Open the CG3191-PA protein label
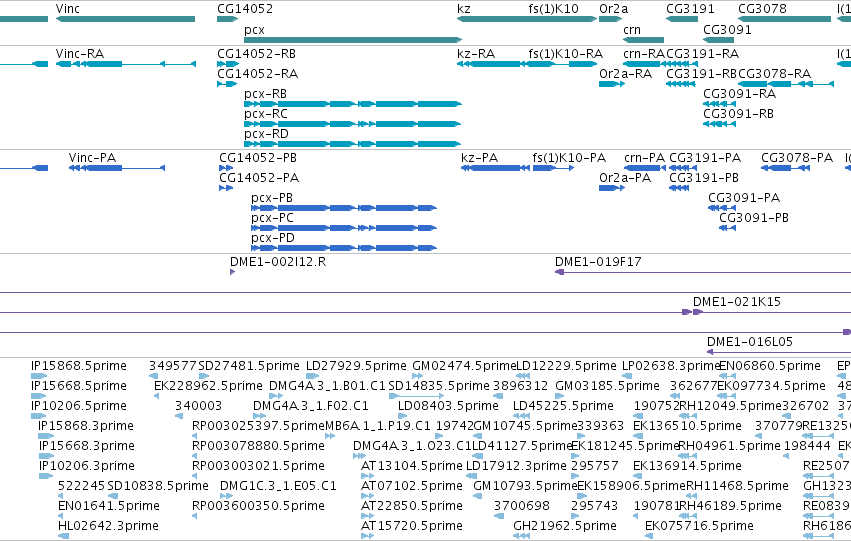Image resolution: width=851 pixels, height=541 pixels. (705, 158)
